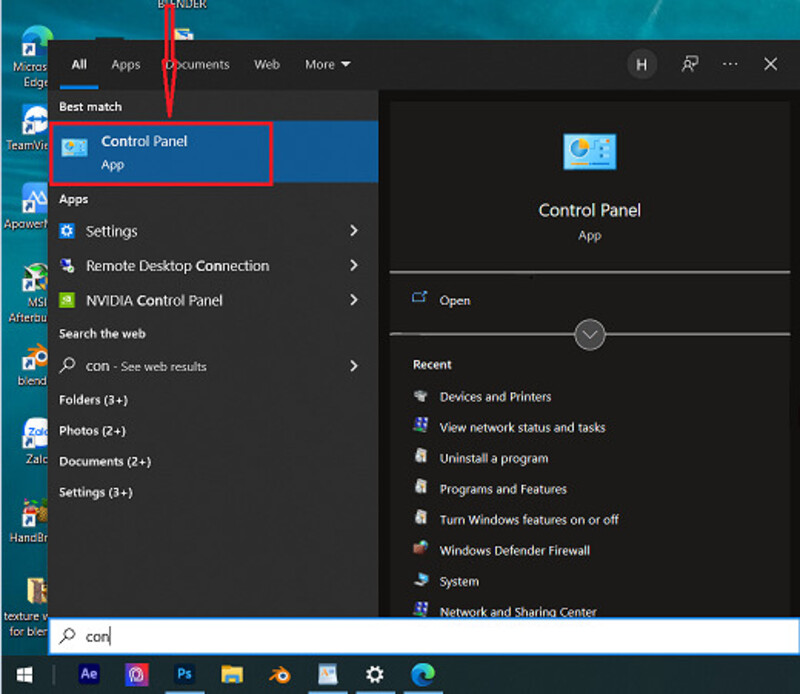Click the View network status icon

(x=420, y=425)
